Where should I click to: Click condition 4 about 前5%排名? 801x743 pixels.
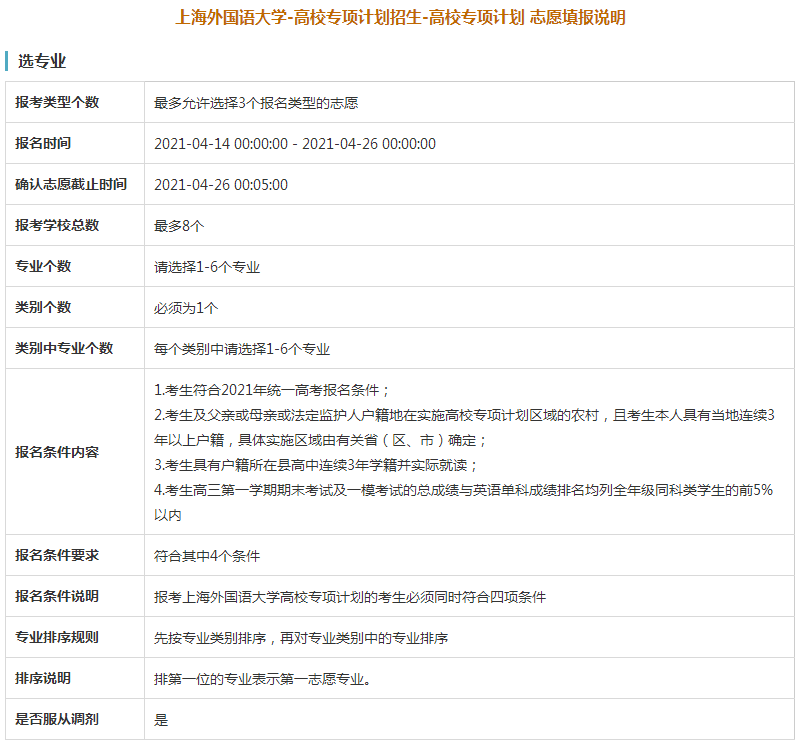[463, 502]
